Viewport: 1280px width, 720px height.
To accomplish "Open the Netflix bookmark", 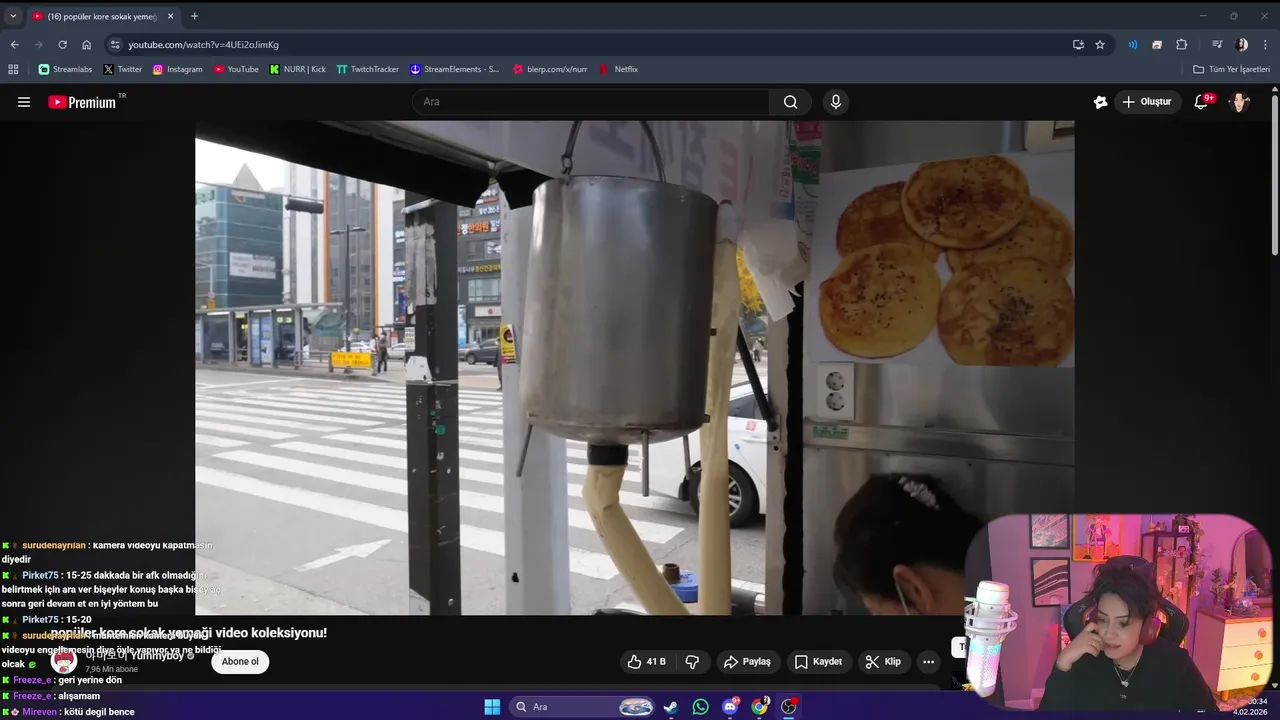I will tap(618, 69).
